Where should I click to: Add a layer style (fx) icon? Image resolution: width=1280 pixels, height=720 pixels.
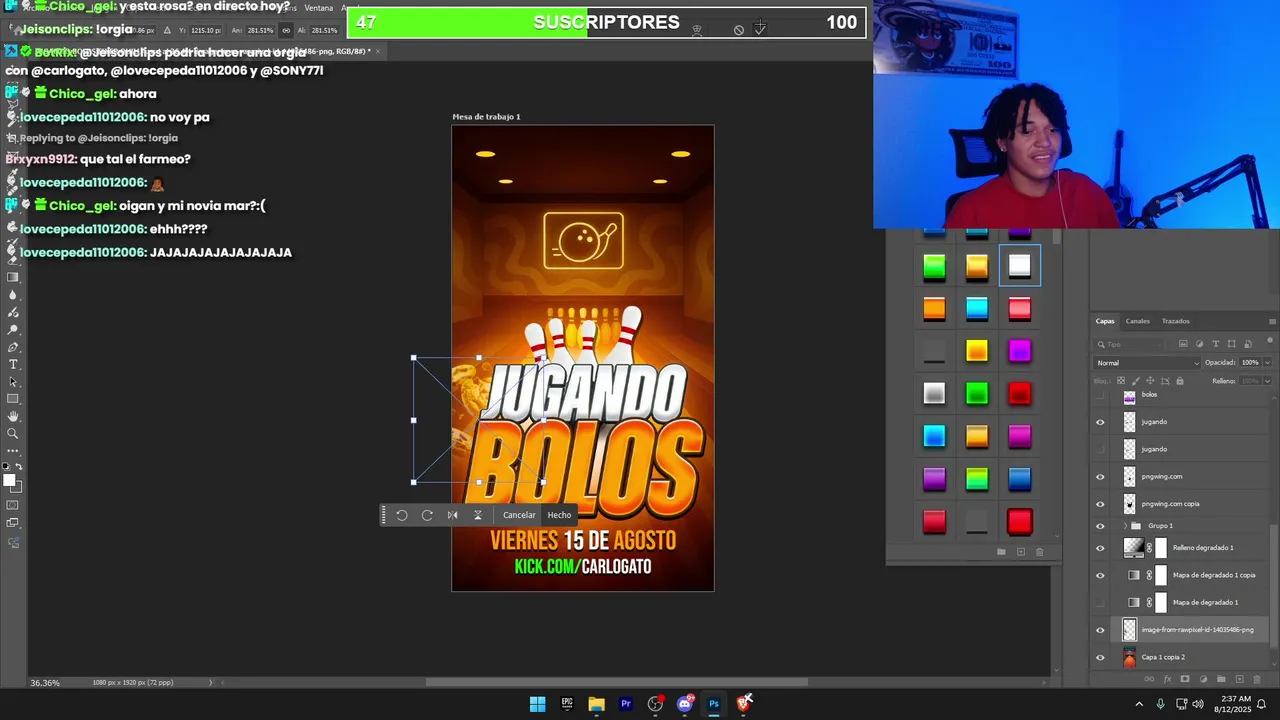(1167, 679)
